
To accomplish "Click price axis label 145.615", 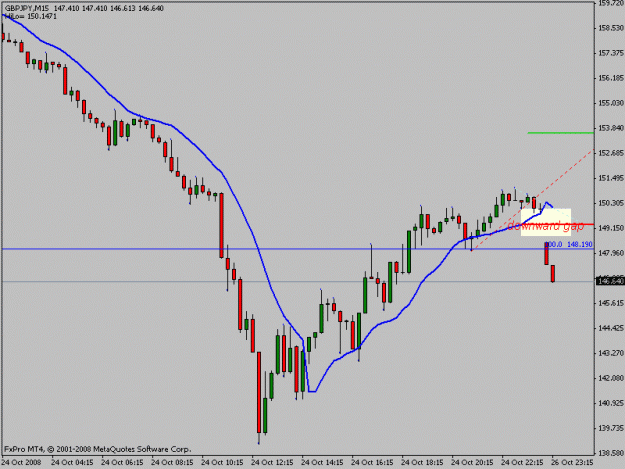I will pyautogui.click(x=611, y=303).
